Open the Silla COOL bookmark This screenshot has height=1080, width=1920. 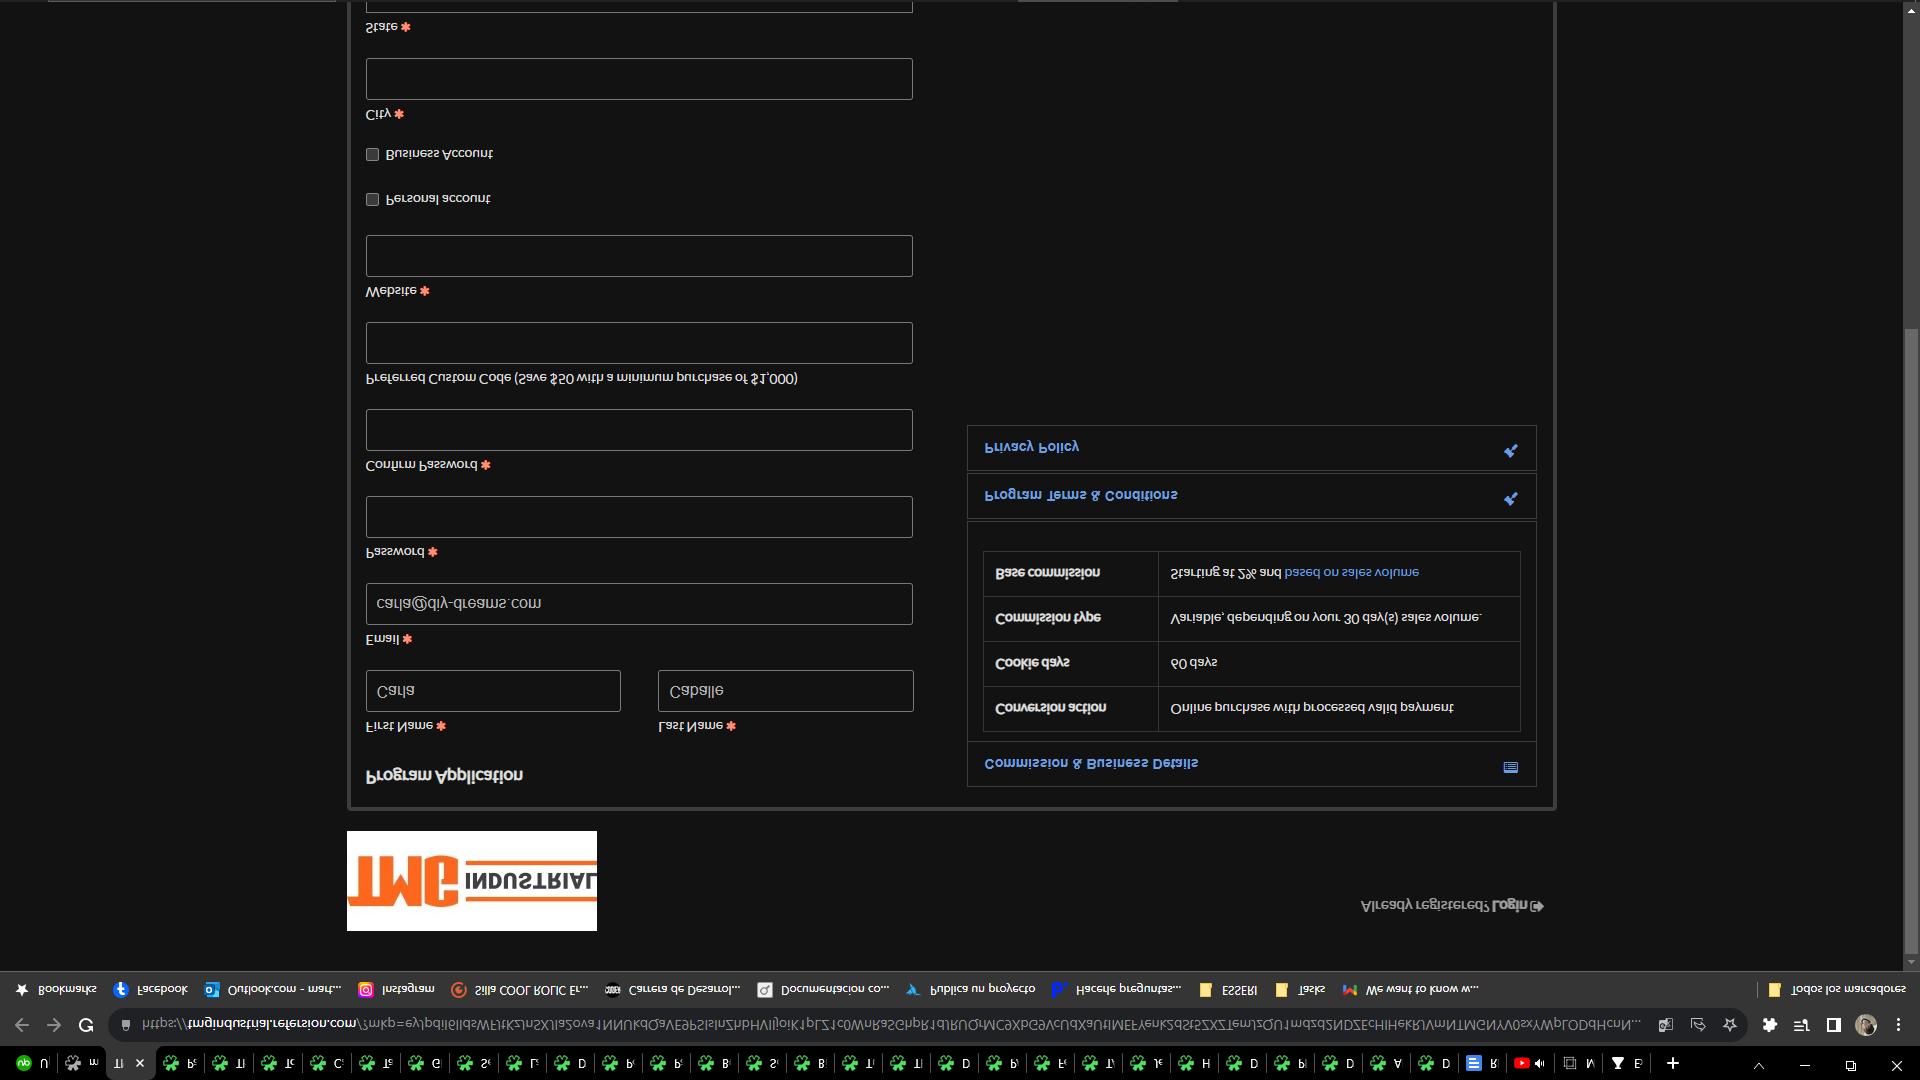point(519,989)
